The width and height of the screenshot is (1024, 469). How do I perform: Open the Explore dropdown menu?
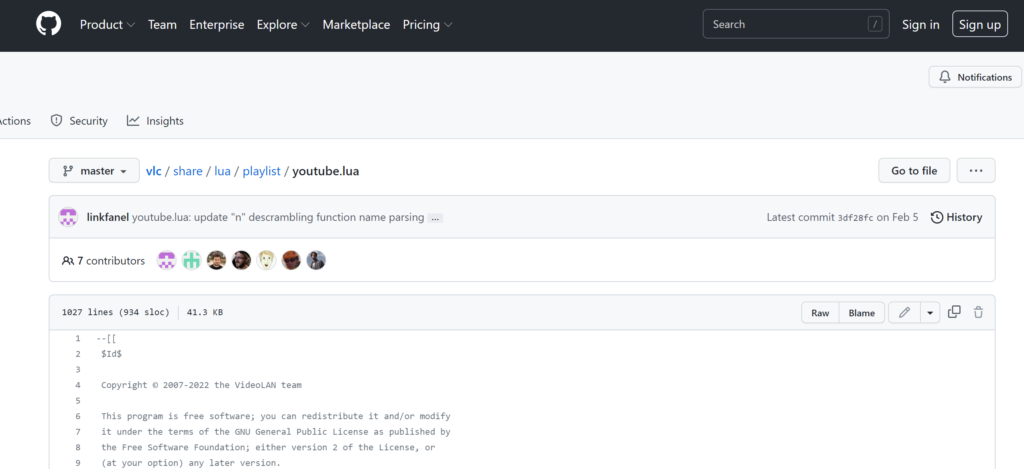(283, 25)
